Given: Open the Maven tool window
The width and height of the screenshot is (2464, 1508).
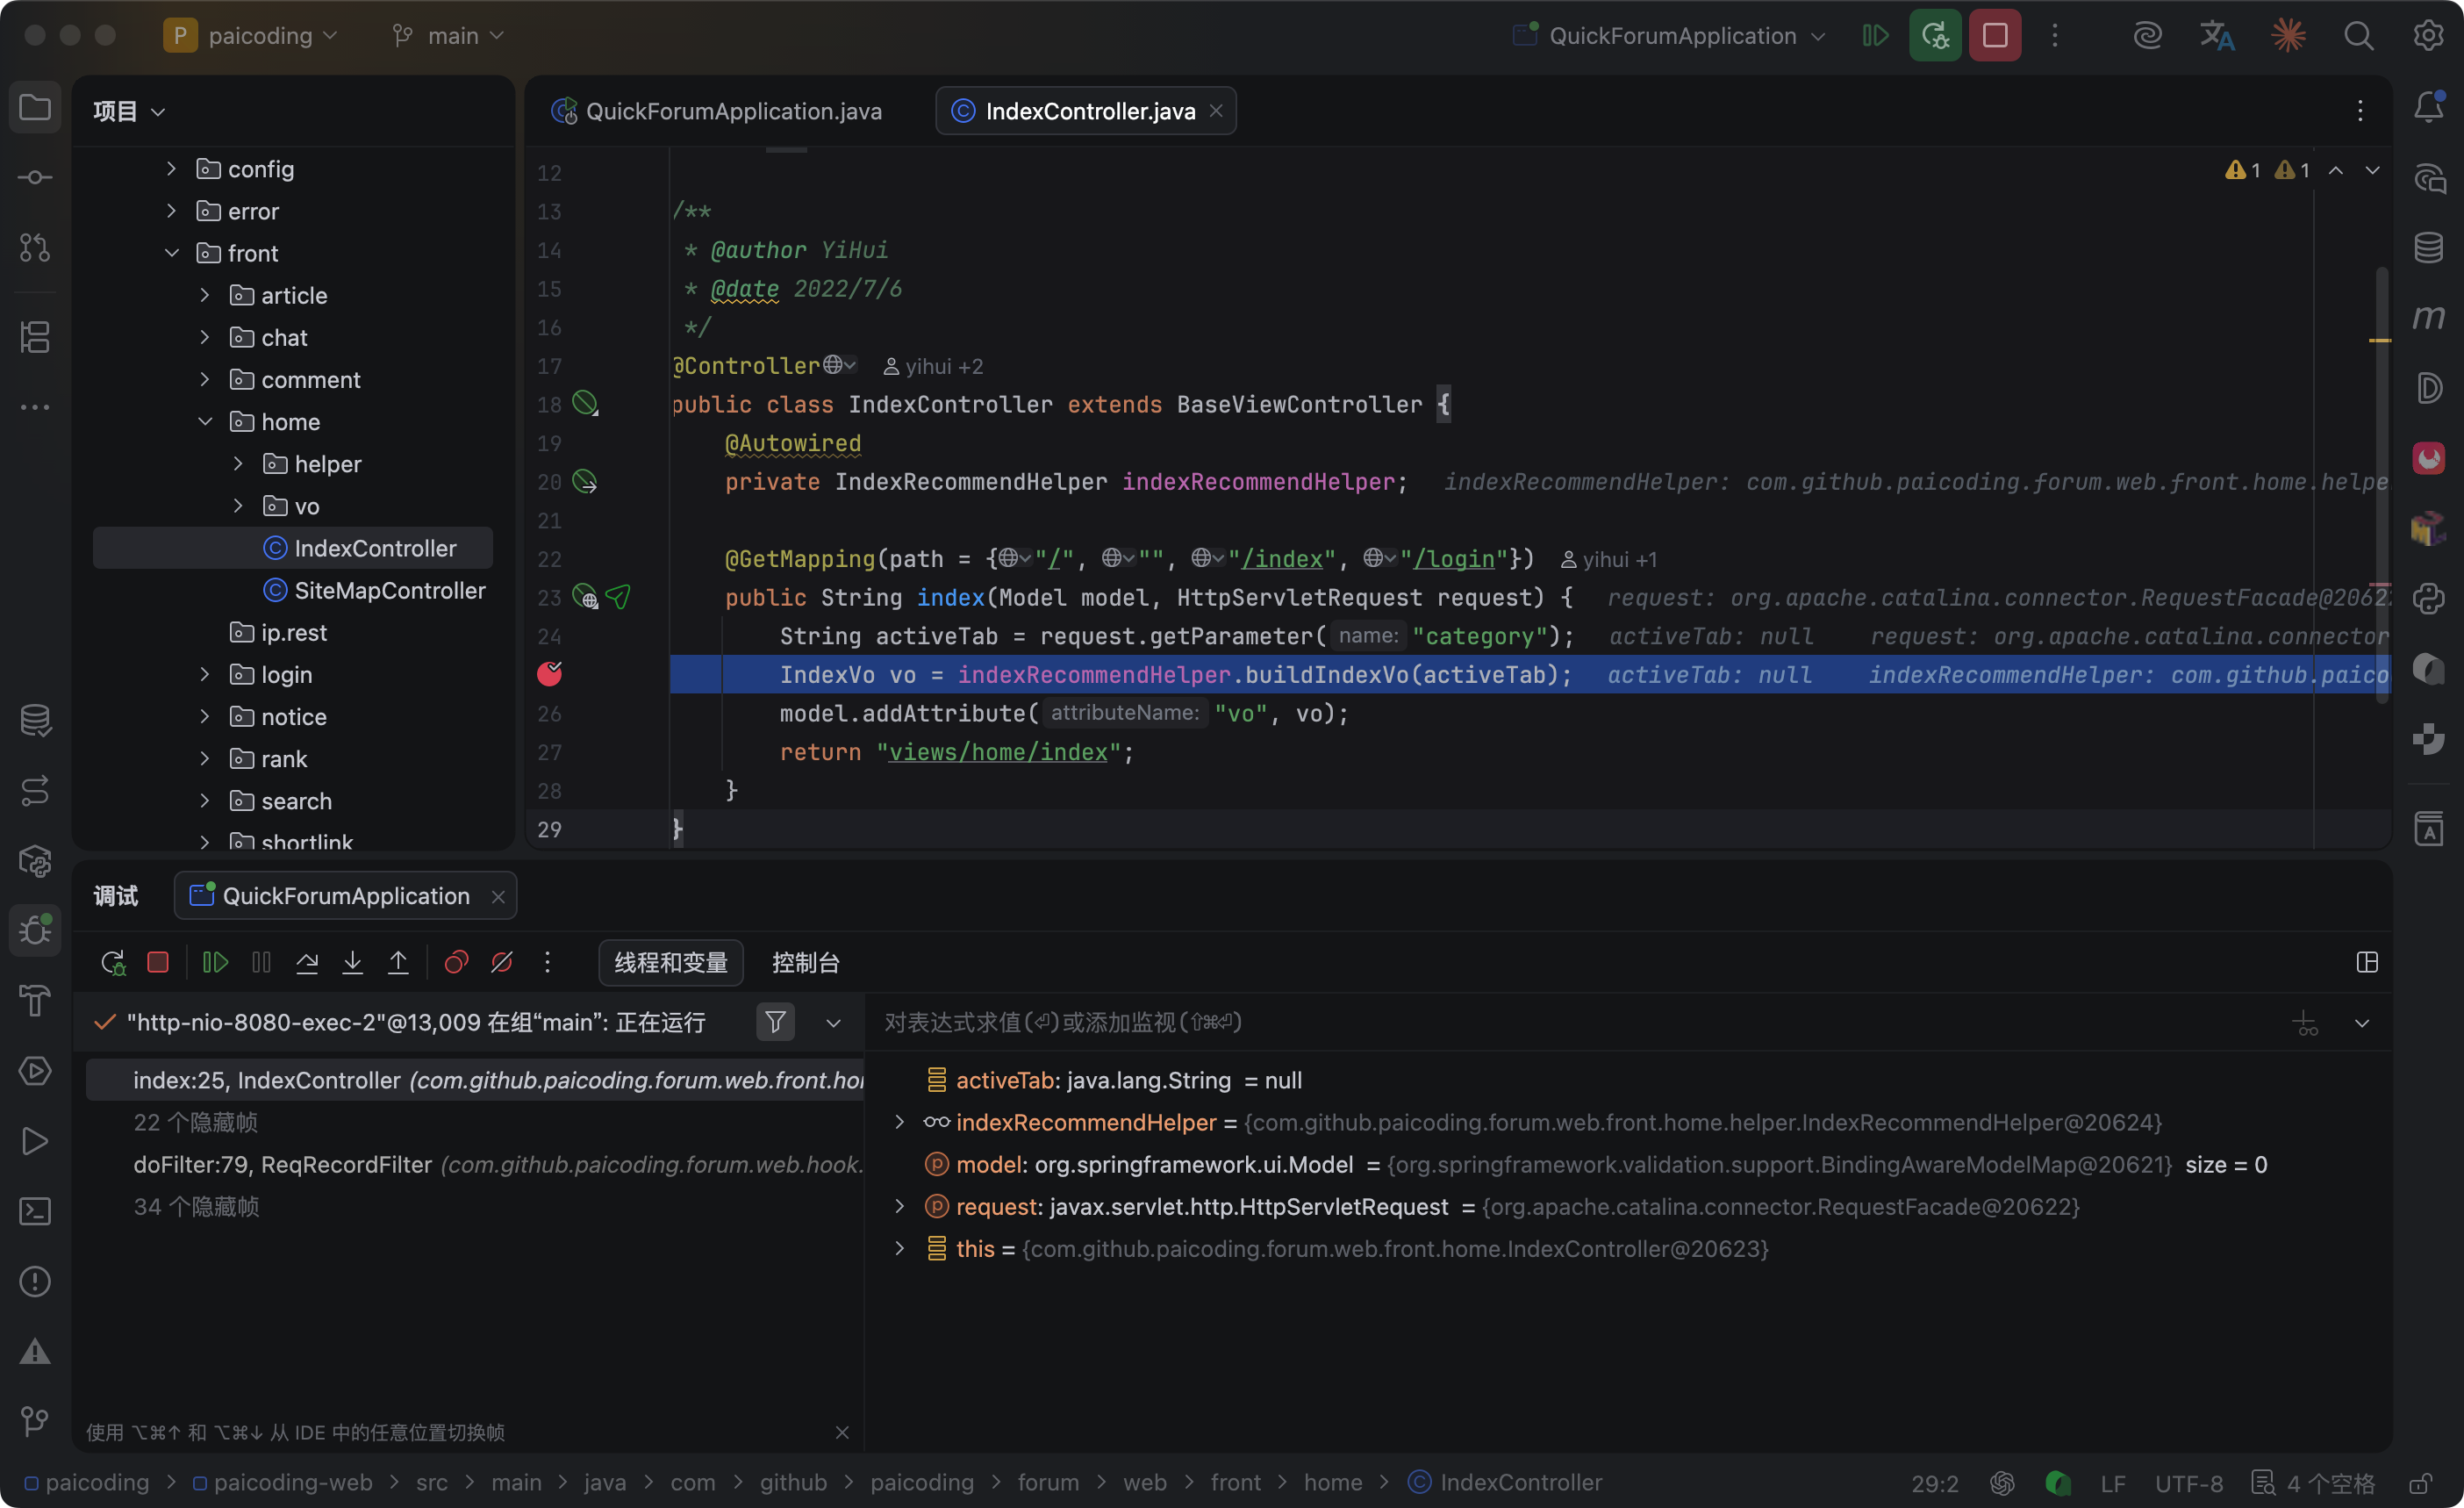Looking at the screenshot, I should 2428,317.
